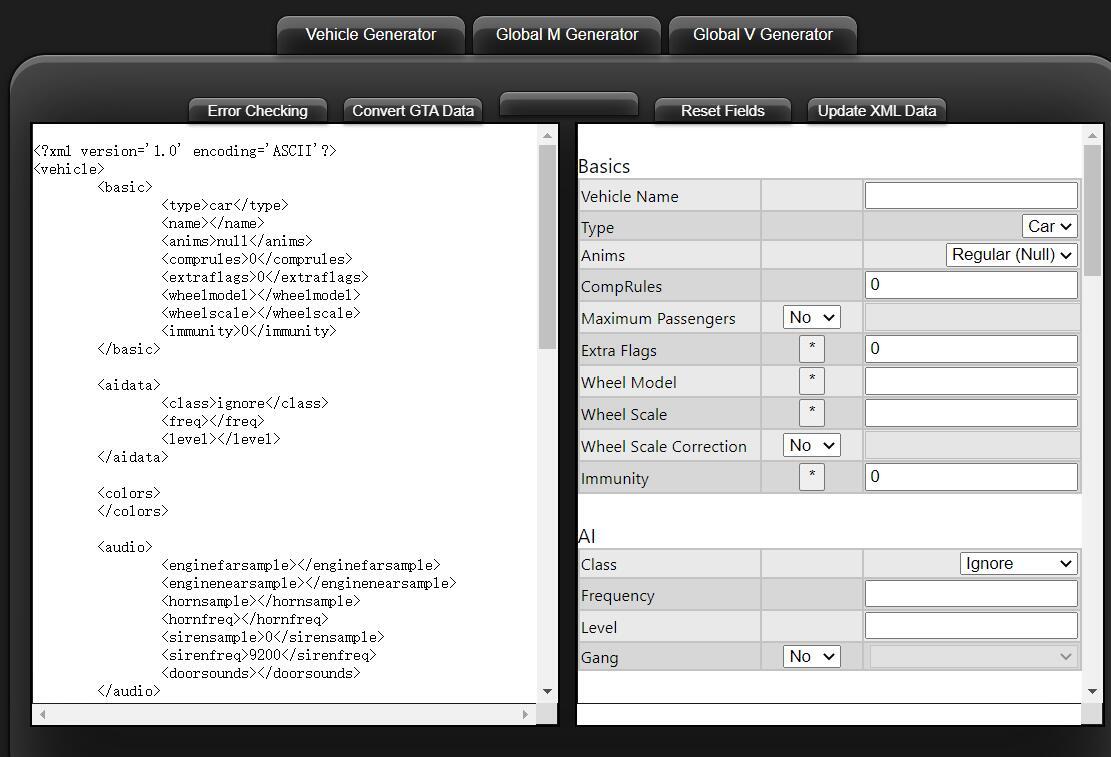
Task: Click the <hornfreq></hornfreq> XML line
Action: point(244,619)
